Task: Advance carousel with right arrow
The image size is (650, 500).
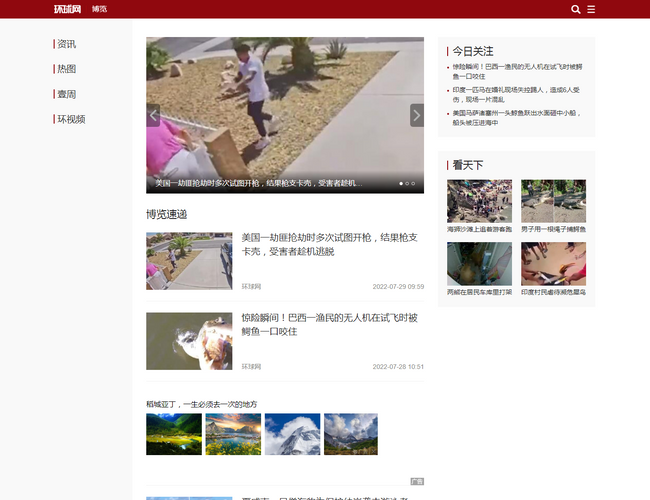Action: [x=416, y=115]
